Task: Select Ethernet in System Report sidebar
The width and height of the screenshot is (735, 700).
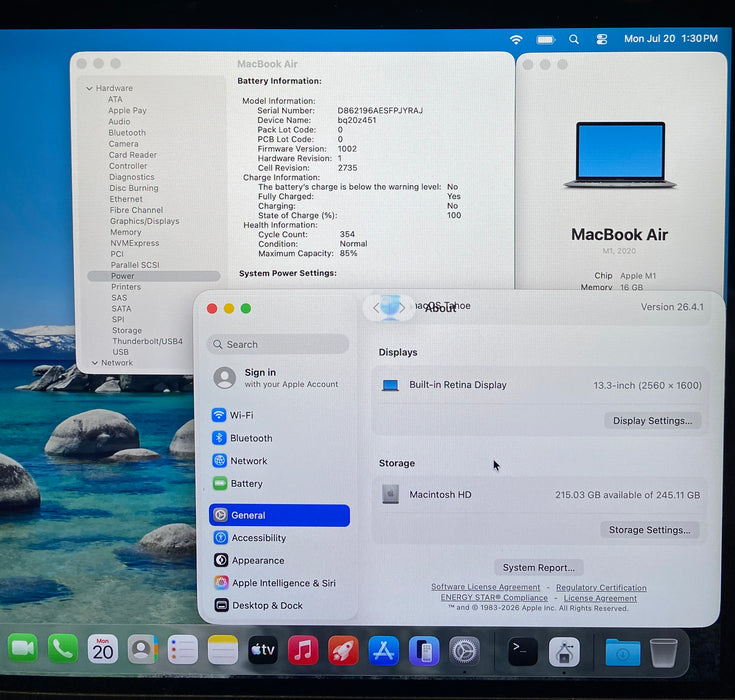Action: (126, 199)
